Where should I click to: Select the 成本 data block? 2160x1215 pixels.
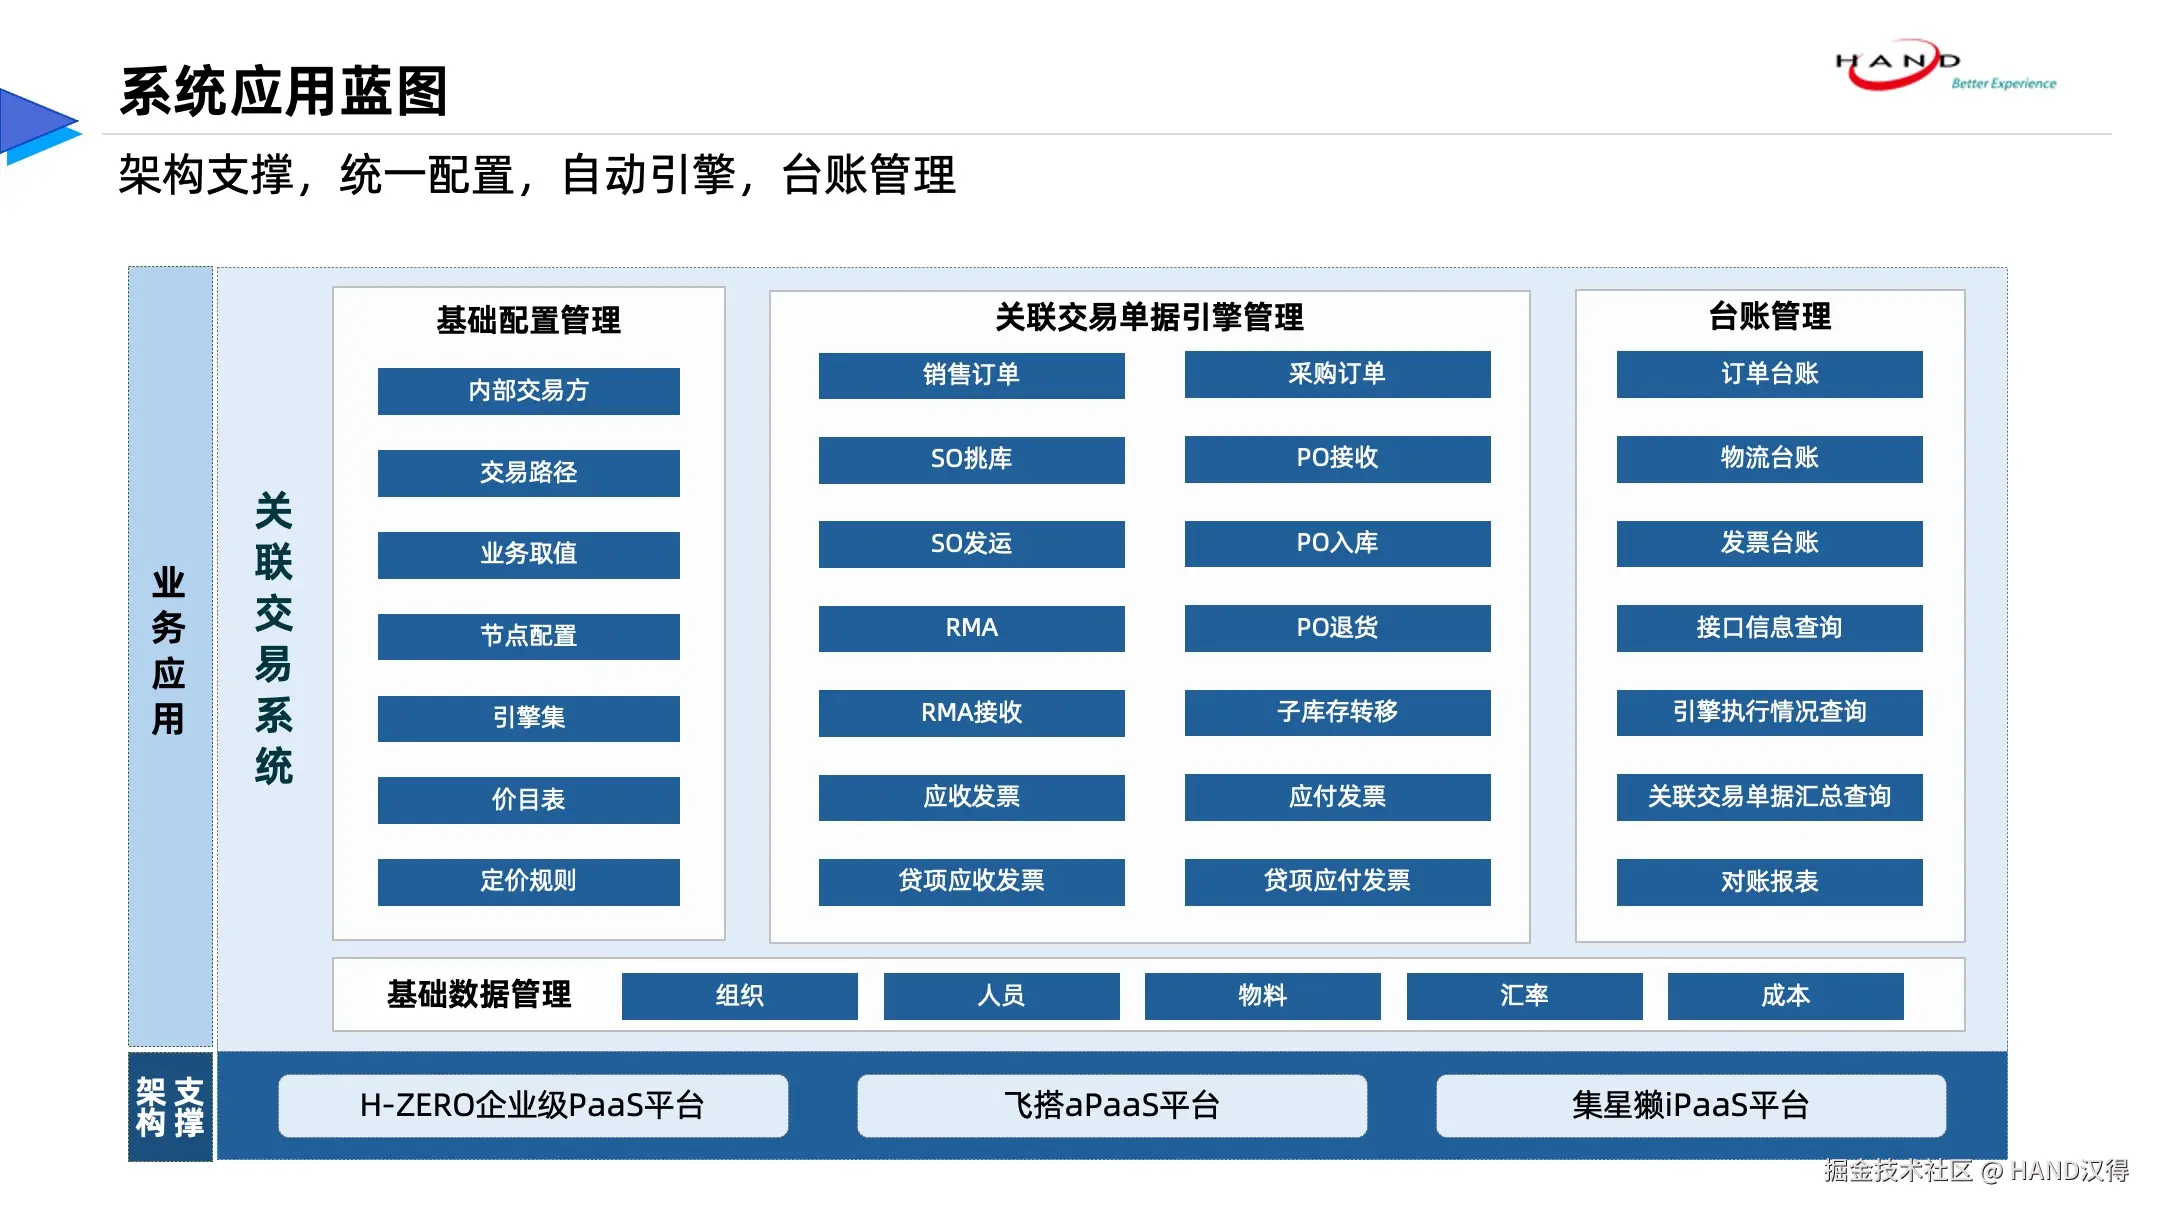click(x=1785, y=996)
